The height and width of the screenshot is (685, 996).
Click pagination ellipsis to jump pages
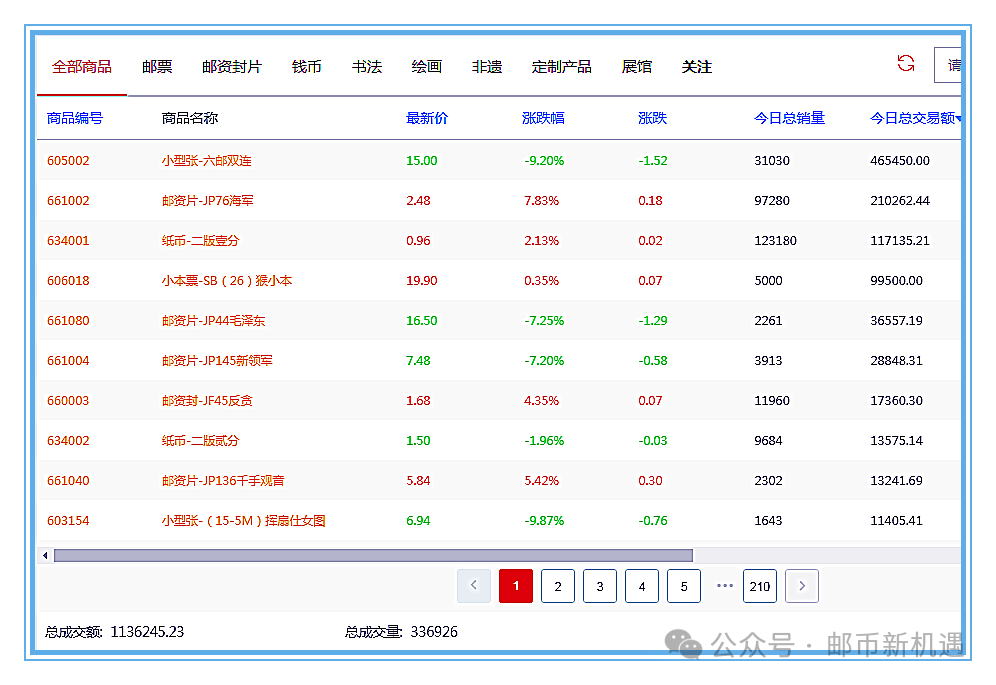(x=725, y=586)
